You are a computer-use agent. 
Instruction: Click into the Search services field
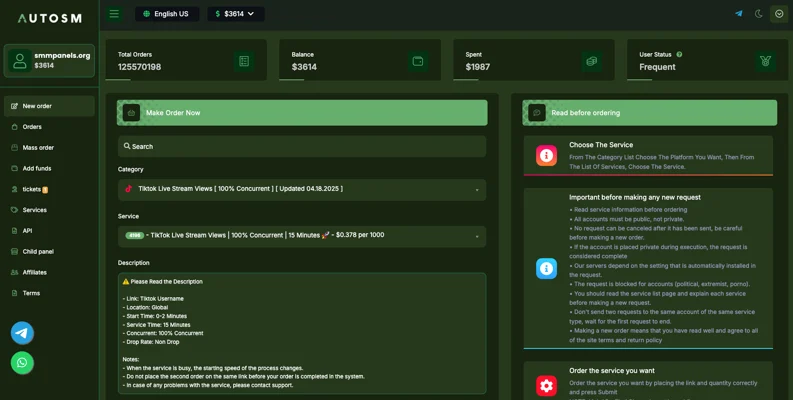[302, 146]
